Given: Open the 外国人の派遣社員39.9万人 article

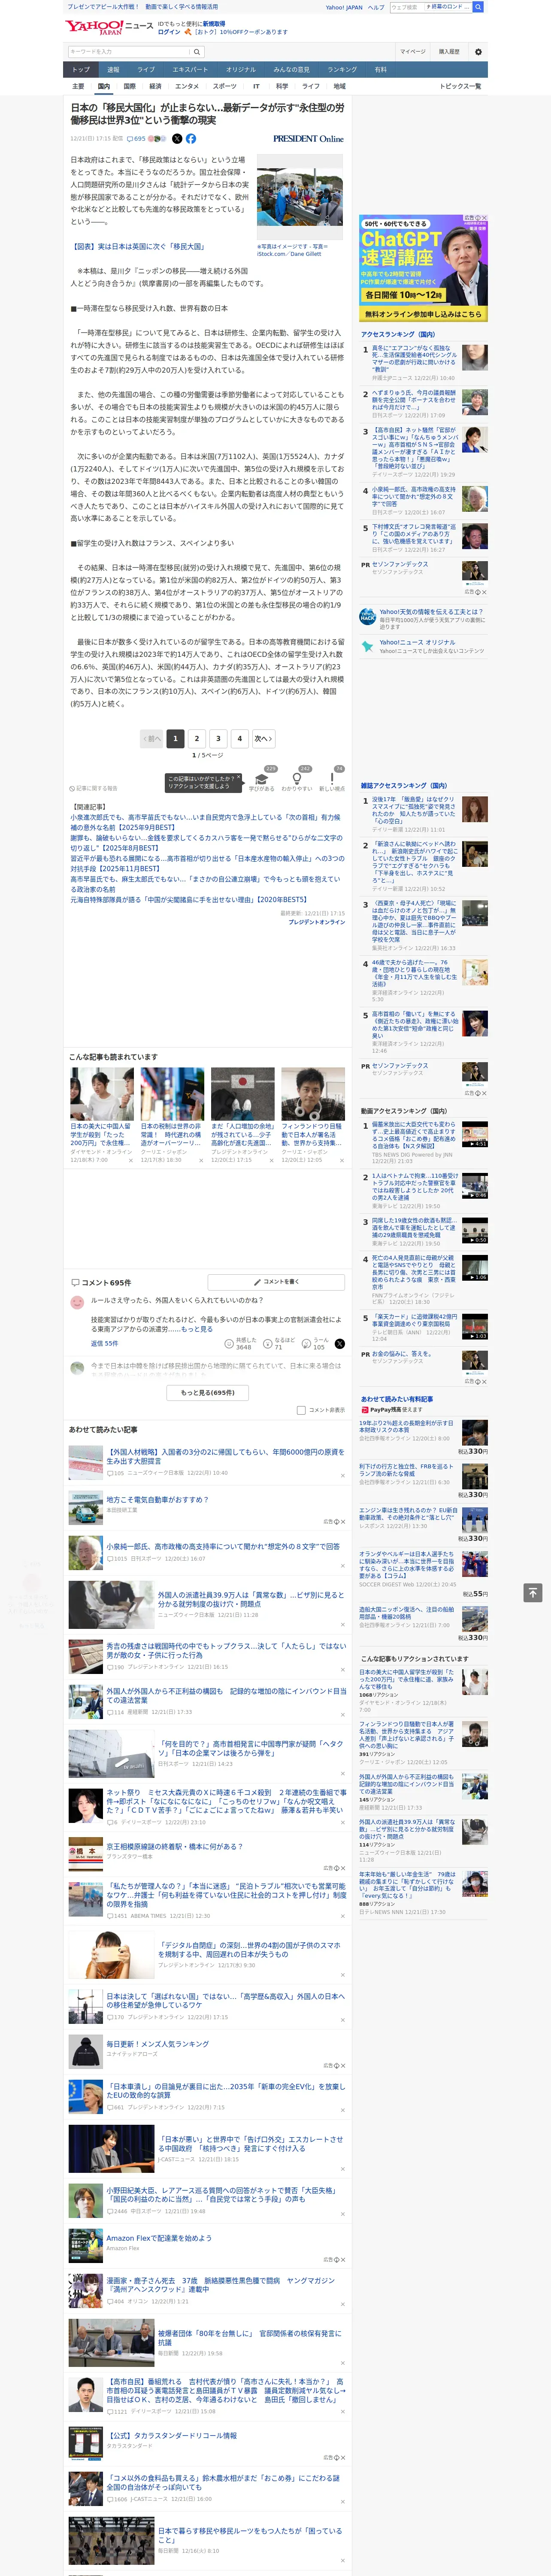Looking at the screenshot, I should (x=250, y=1601).
